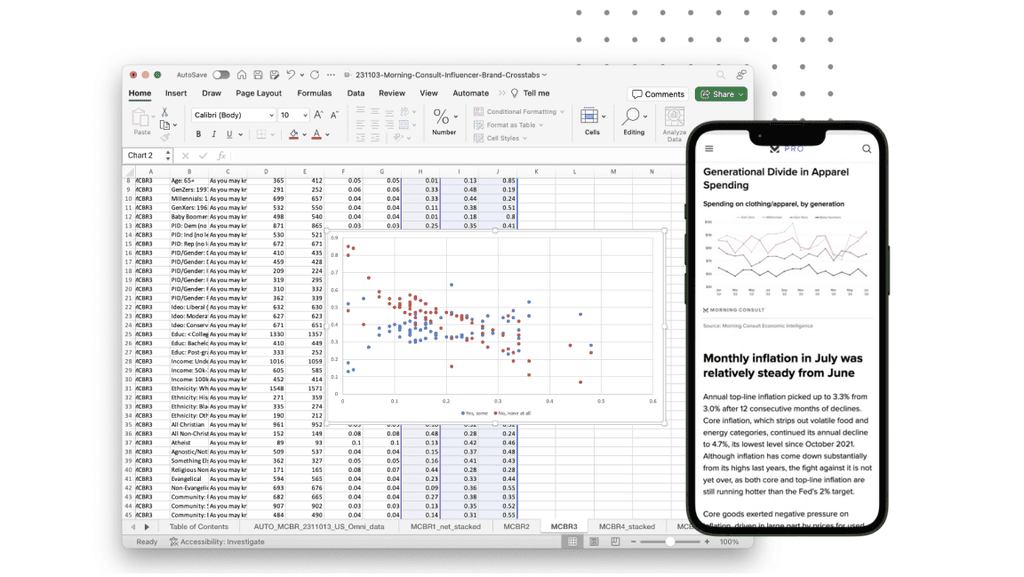This screenshot has width=1024, height=577.
Task: Open the Formulas ribbon tab
Action: [x=314, y=93]
